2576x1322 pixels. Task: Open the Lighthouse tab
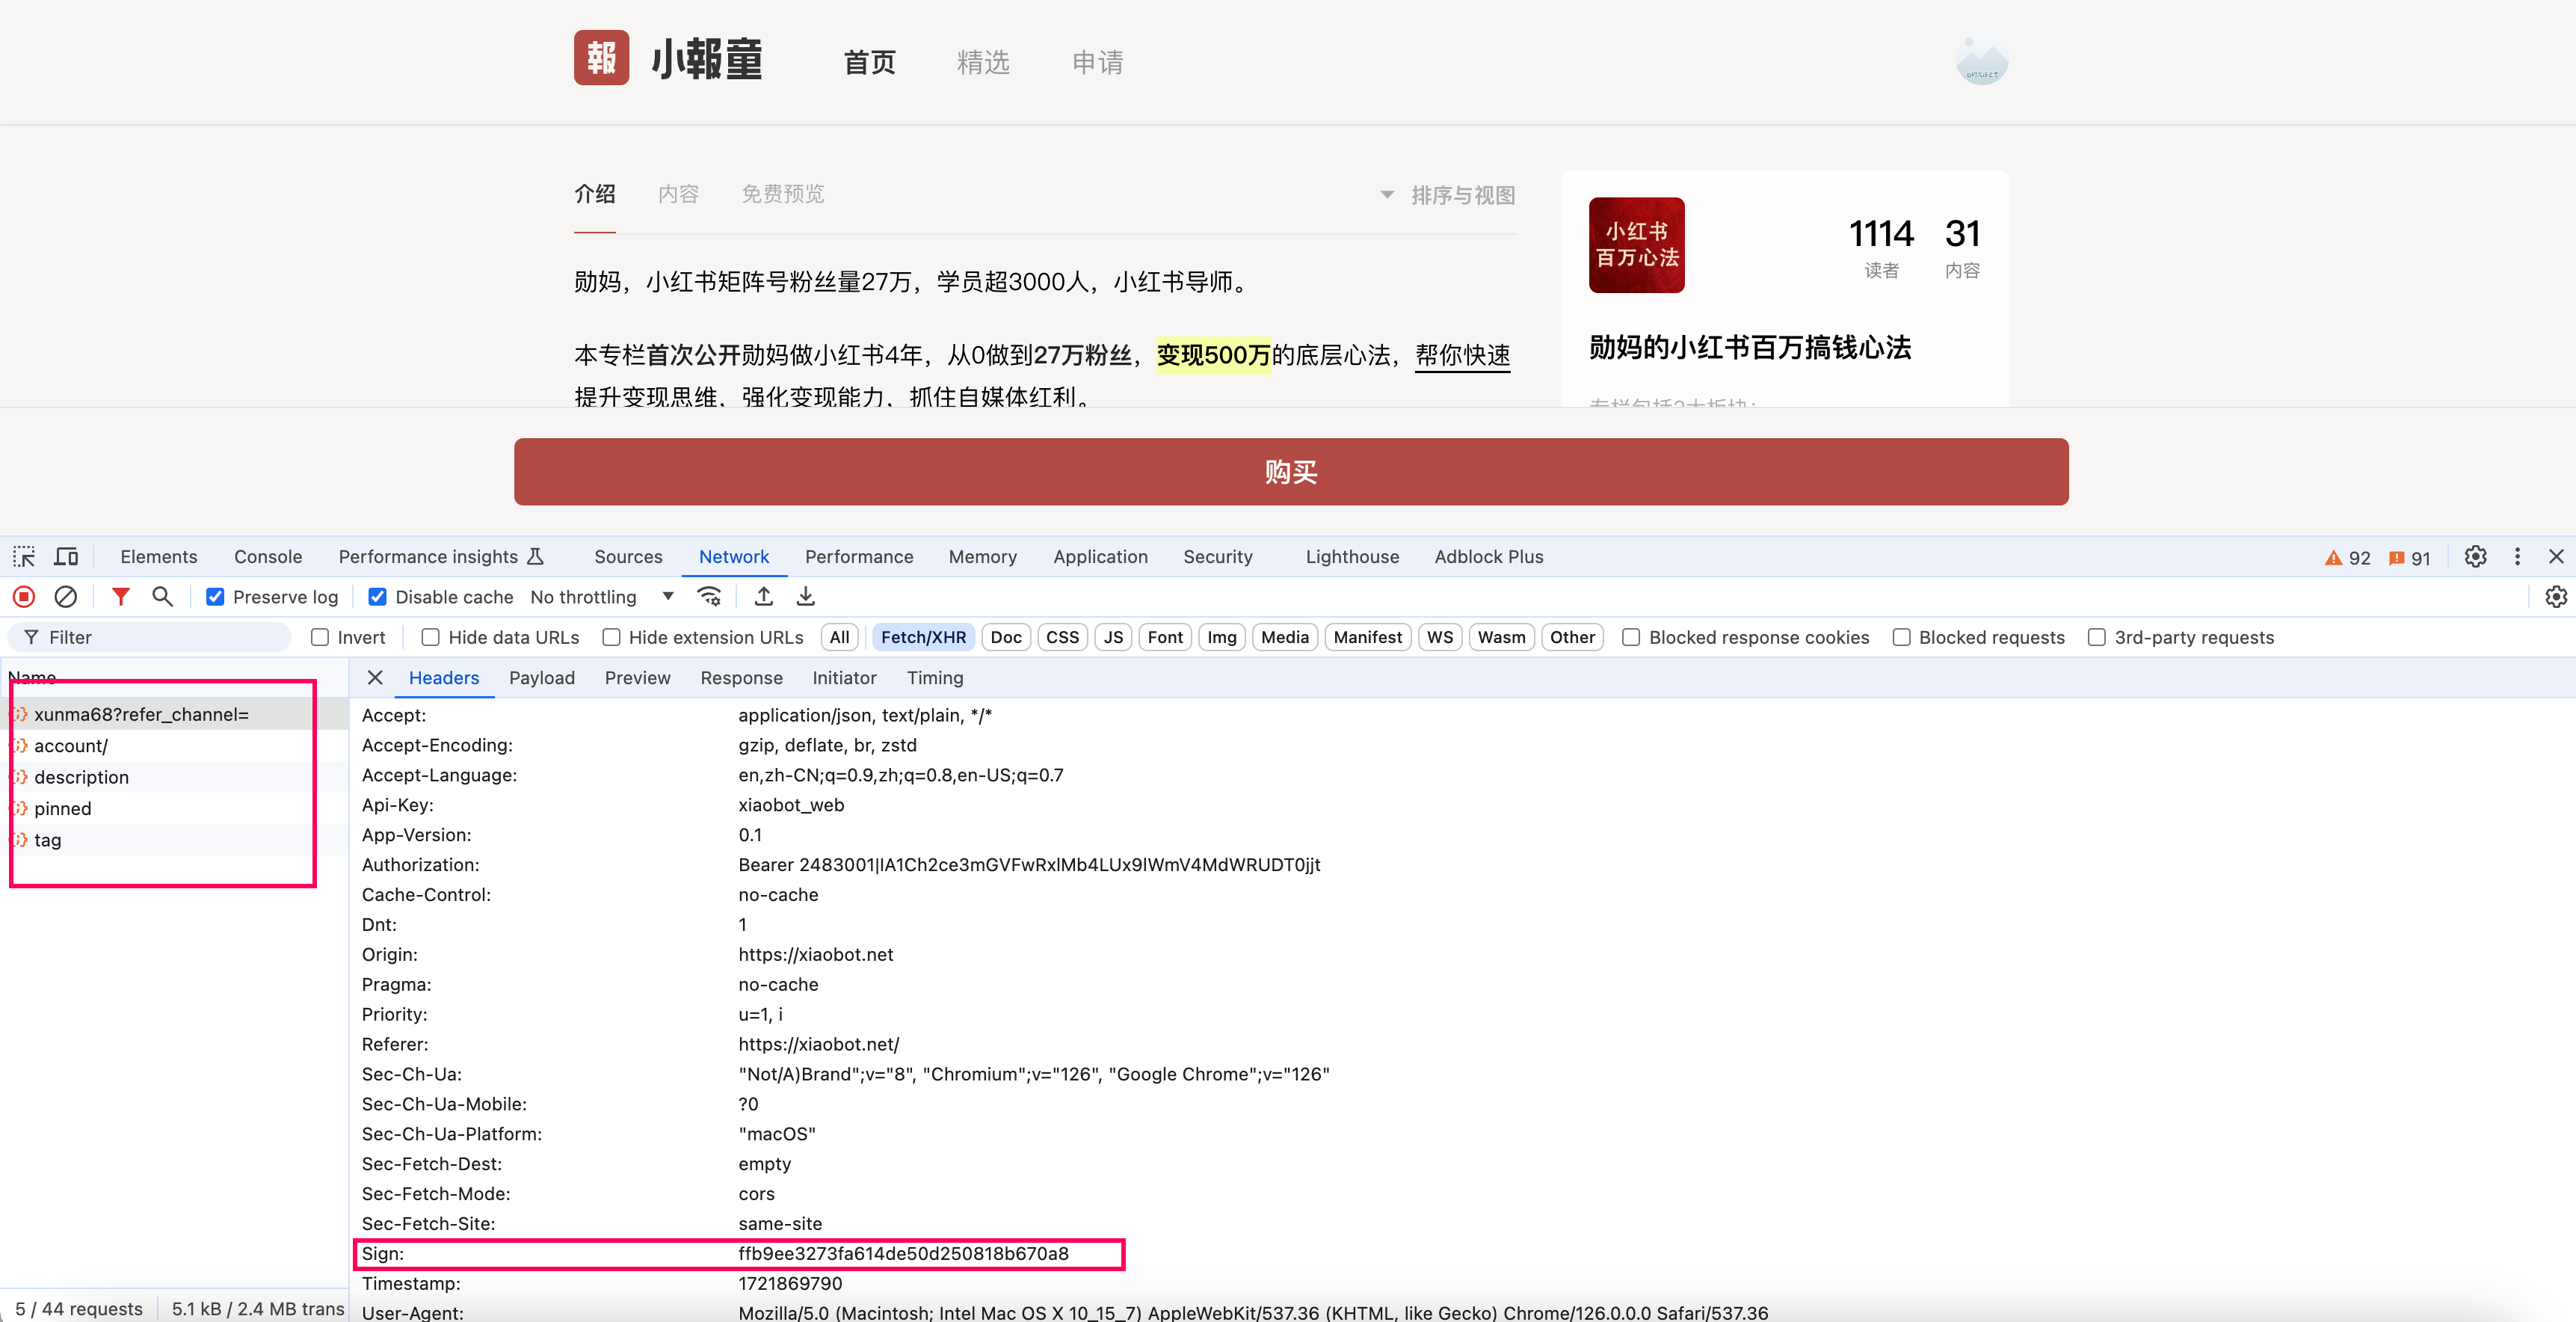[x=1352, y=557]
